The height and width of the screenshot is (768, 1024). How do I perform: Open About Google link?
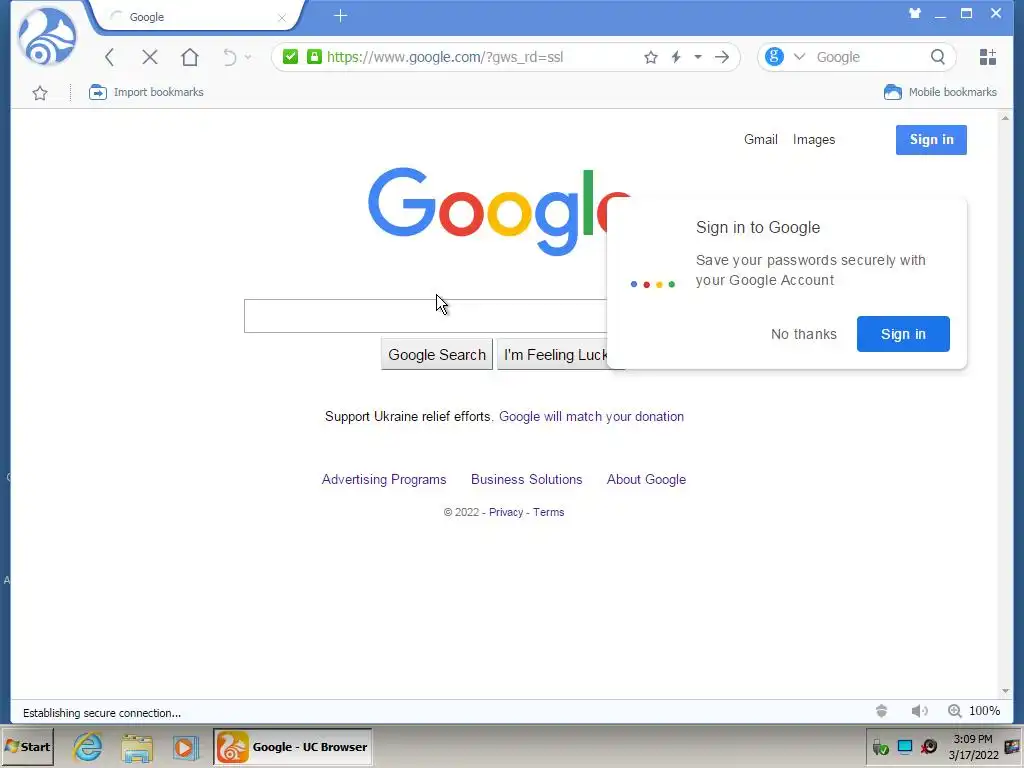(x=647, y=479)
